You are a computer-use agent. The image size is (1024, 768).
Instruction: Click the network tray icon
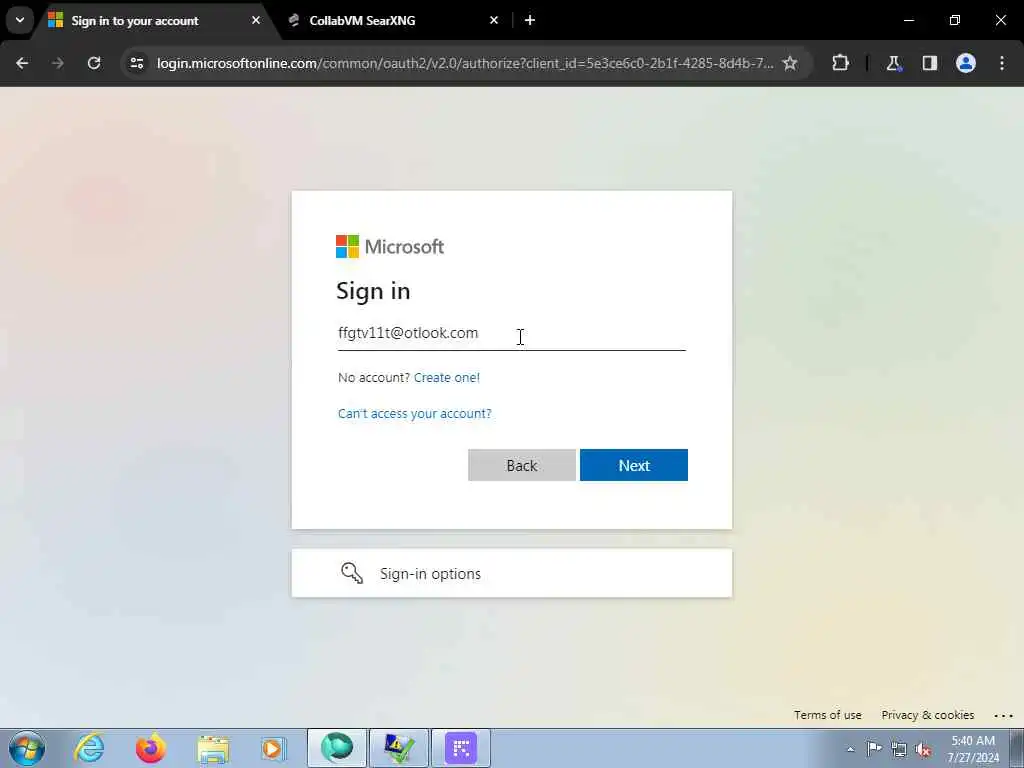click(899, 749)
